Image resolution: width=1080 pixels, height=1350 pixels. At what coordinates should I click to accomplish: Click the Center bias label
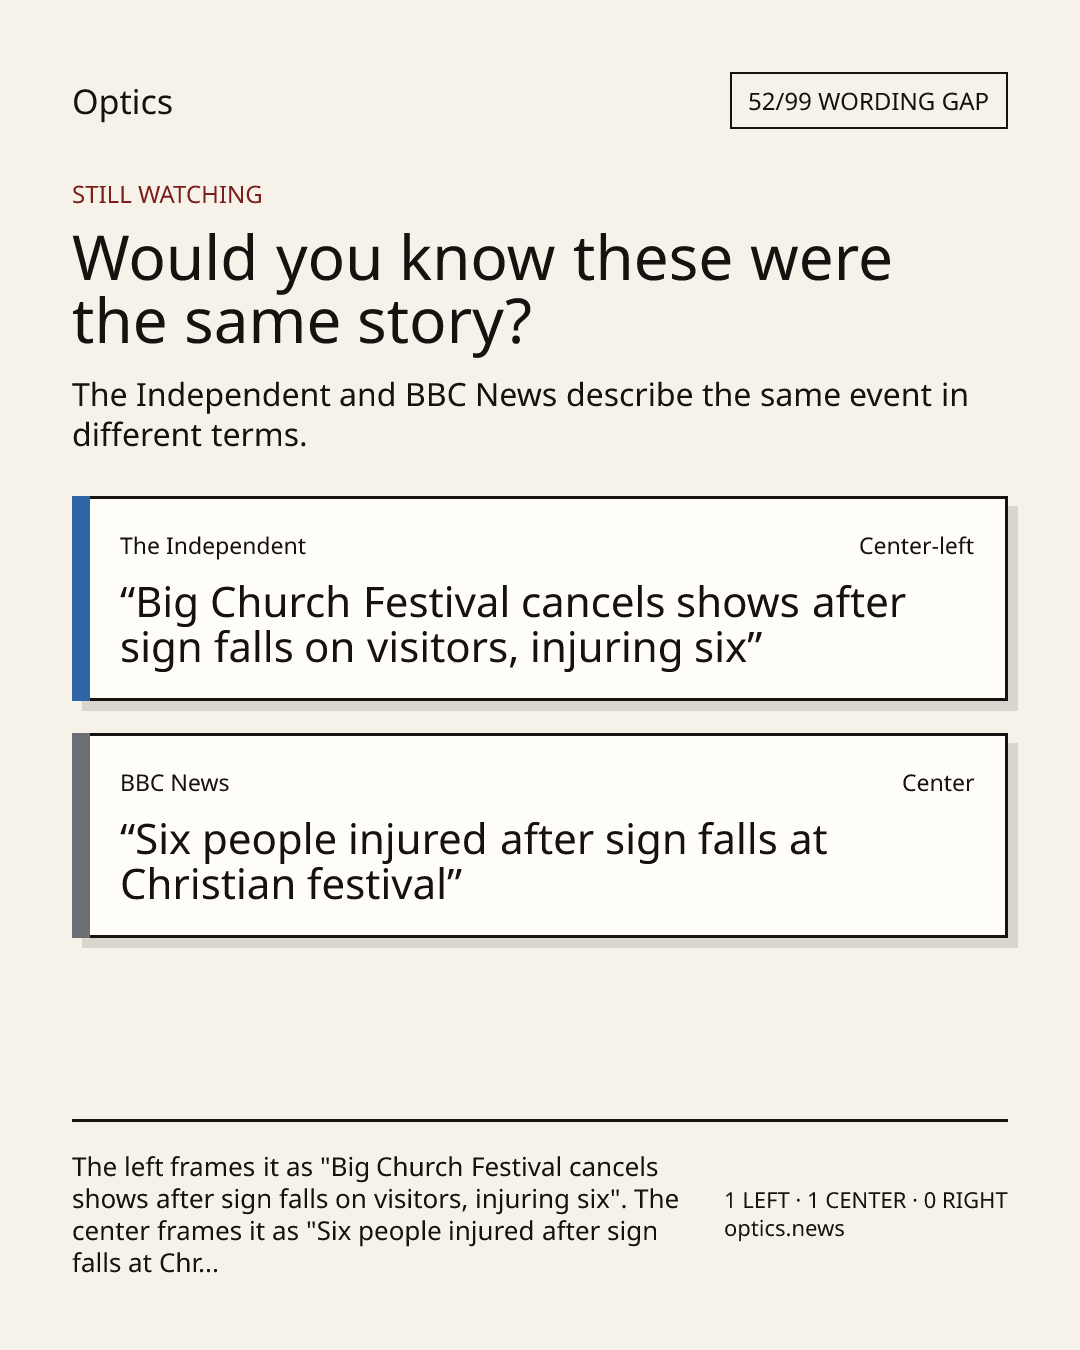(x=938, y=783)
